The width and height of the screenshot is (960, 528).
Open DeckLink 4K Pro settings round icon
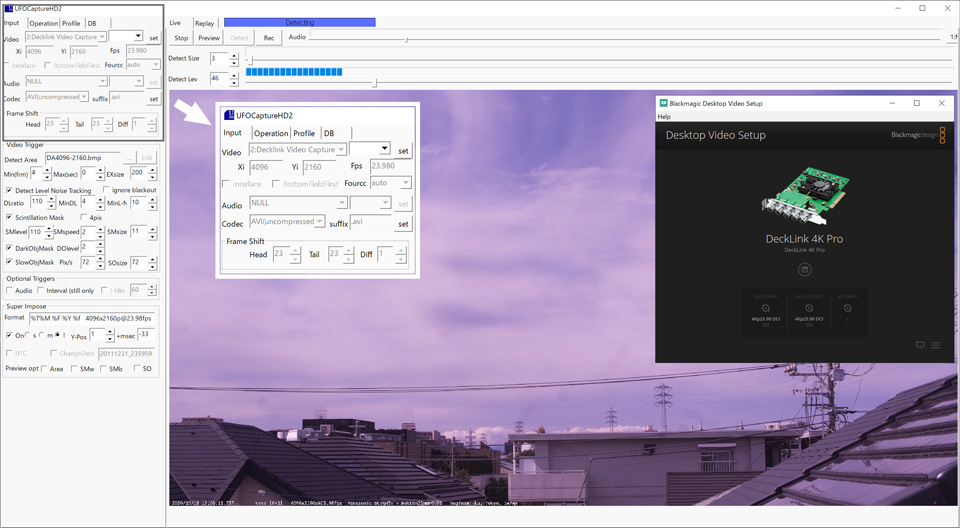pos(805,269)
